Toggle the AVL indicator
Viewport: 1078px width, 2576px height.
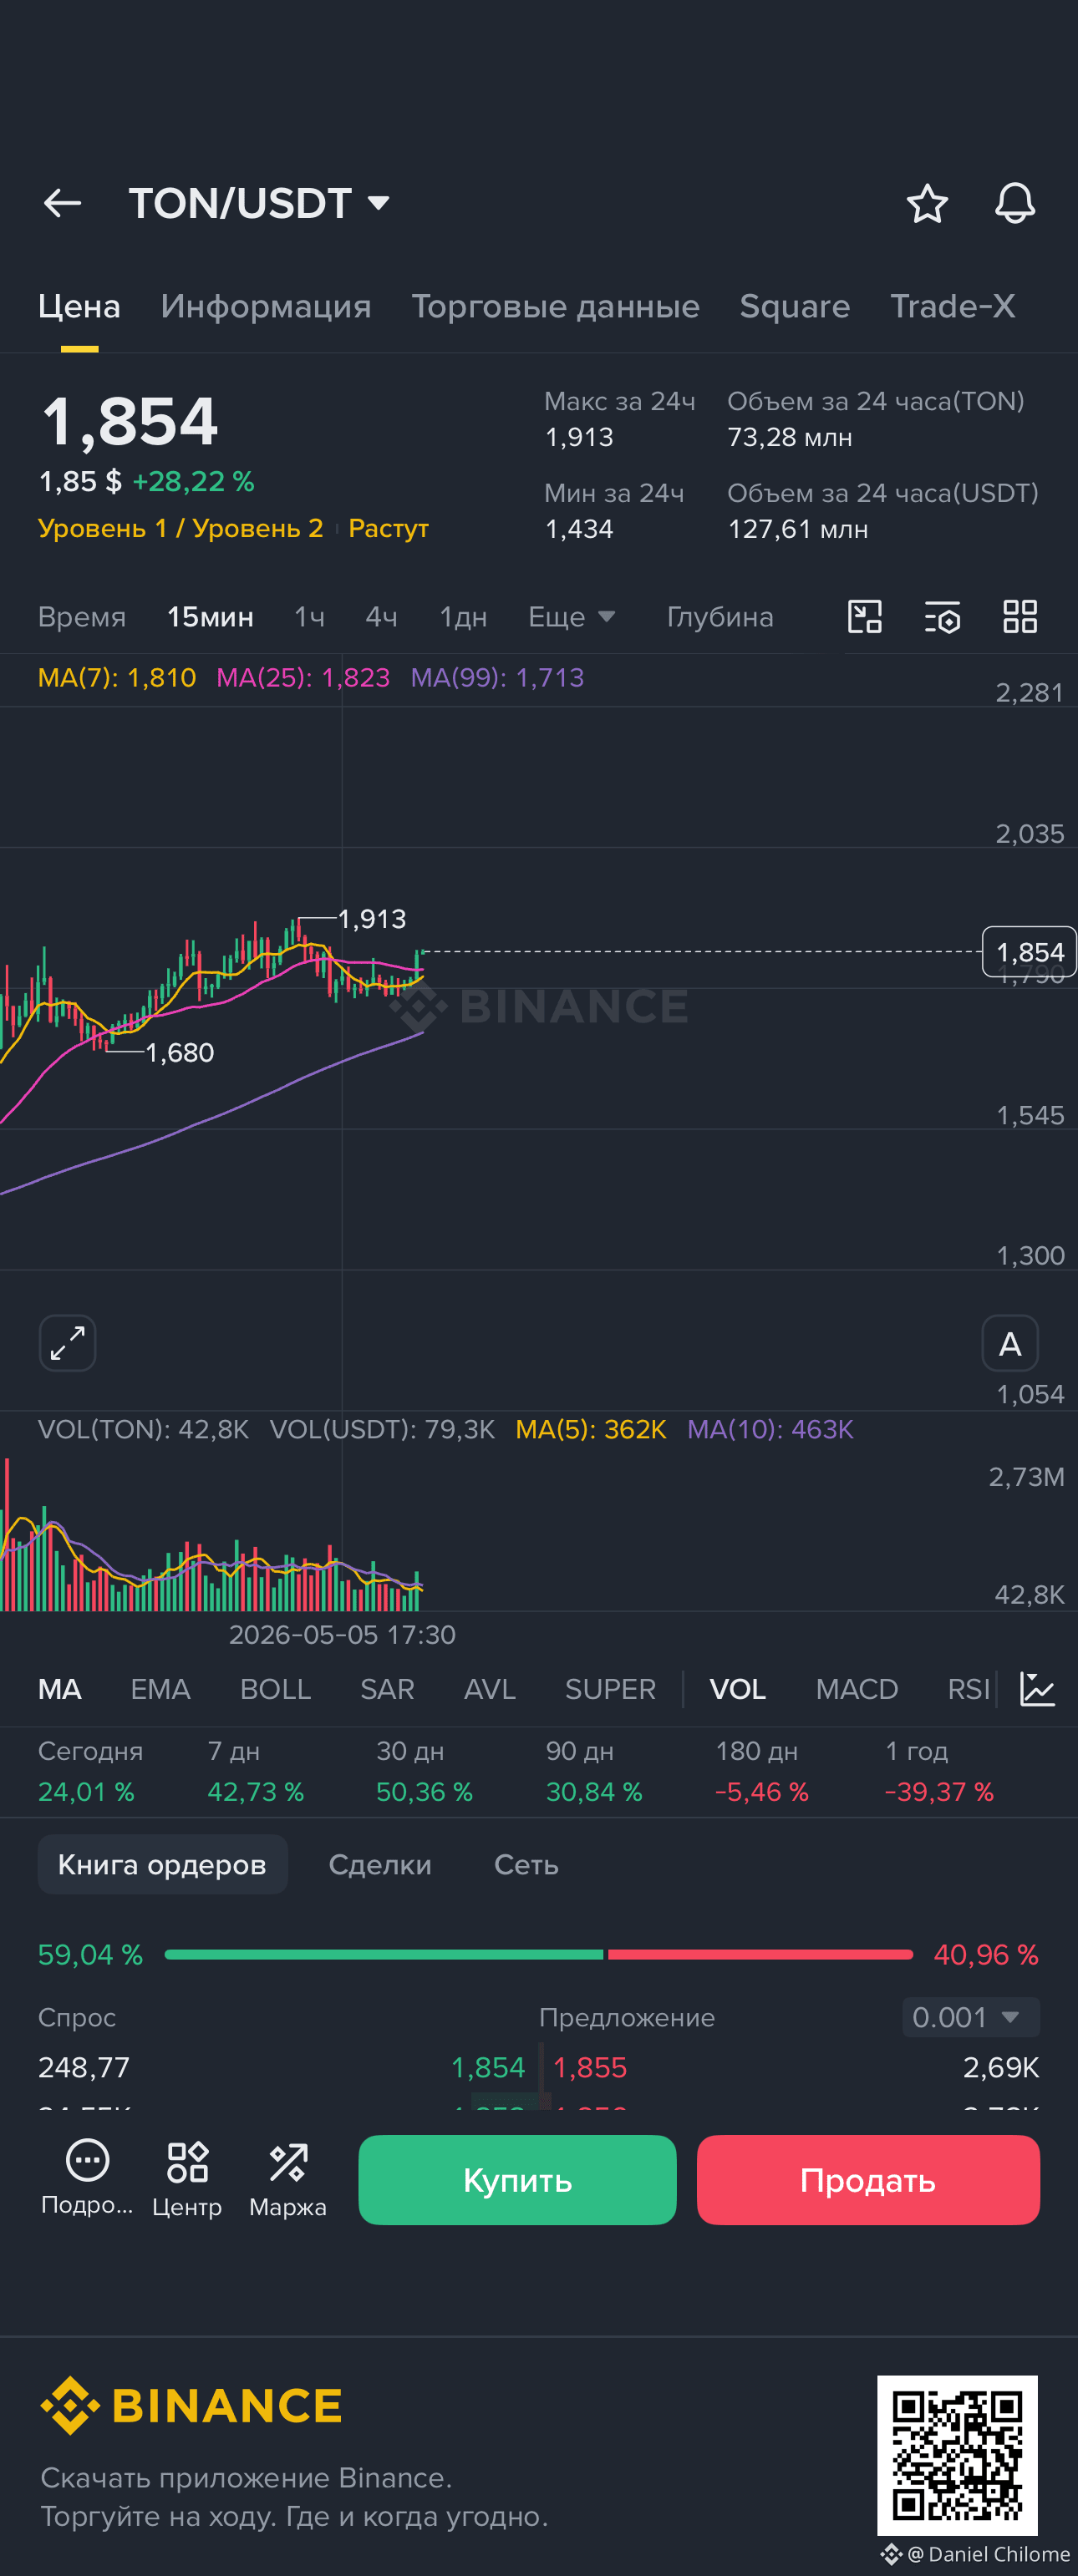pyautogui.click(x=490, y=1689)
